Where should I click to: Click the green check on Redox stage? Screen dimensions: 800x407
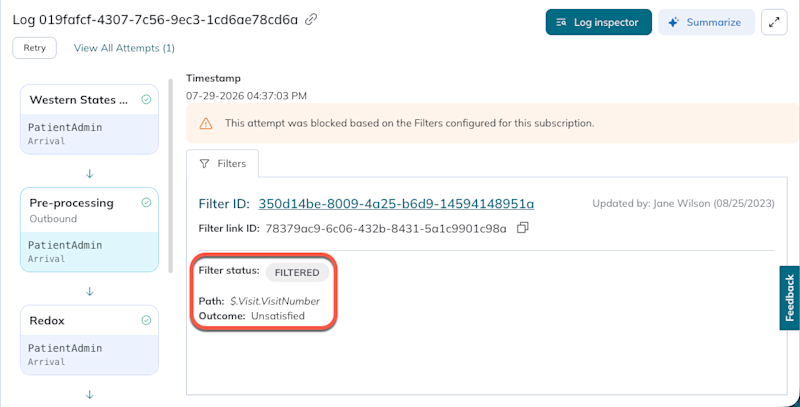click(146, 321)
